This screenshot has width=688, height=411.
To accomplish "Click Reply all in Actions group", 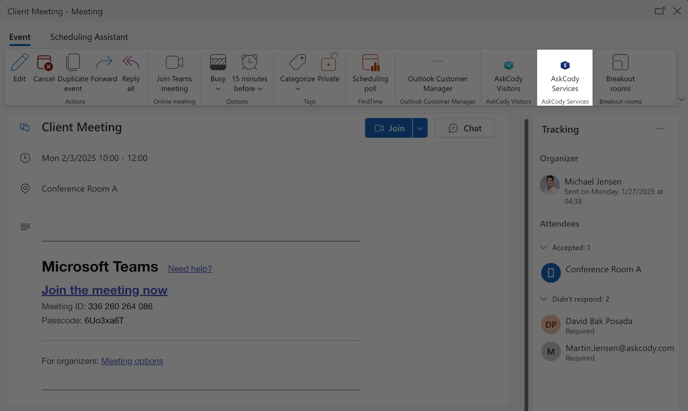I will tap(131, 72).
